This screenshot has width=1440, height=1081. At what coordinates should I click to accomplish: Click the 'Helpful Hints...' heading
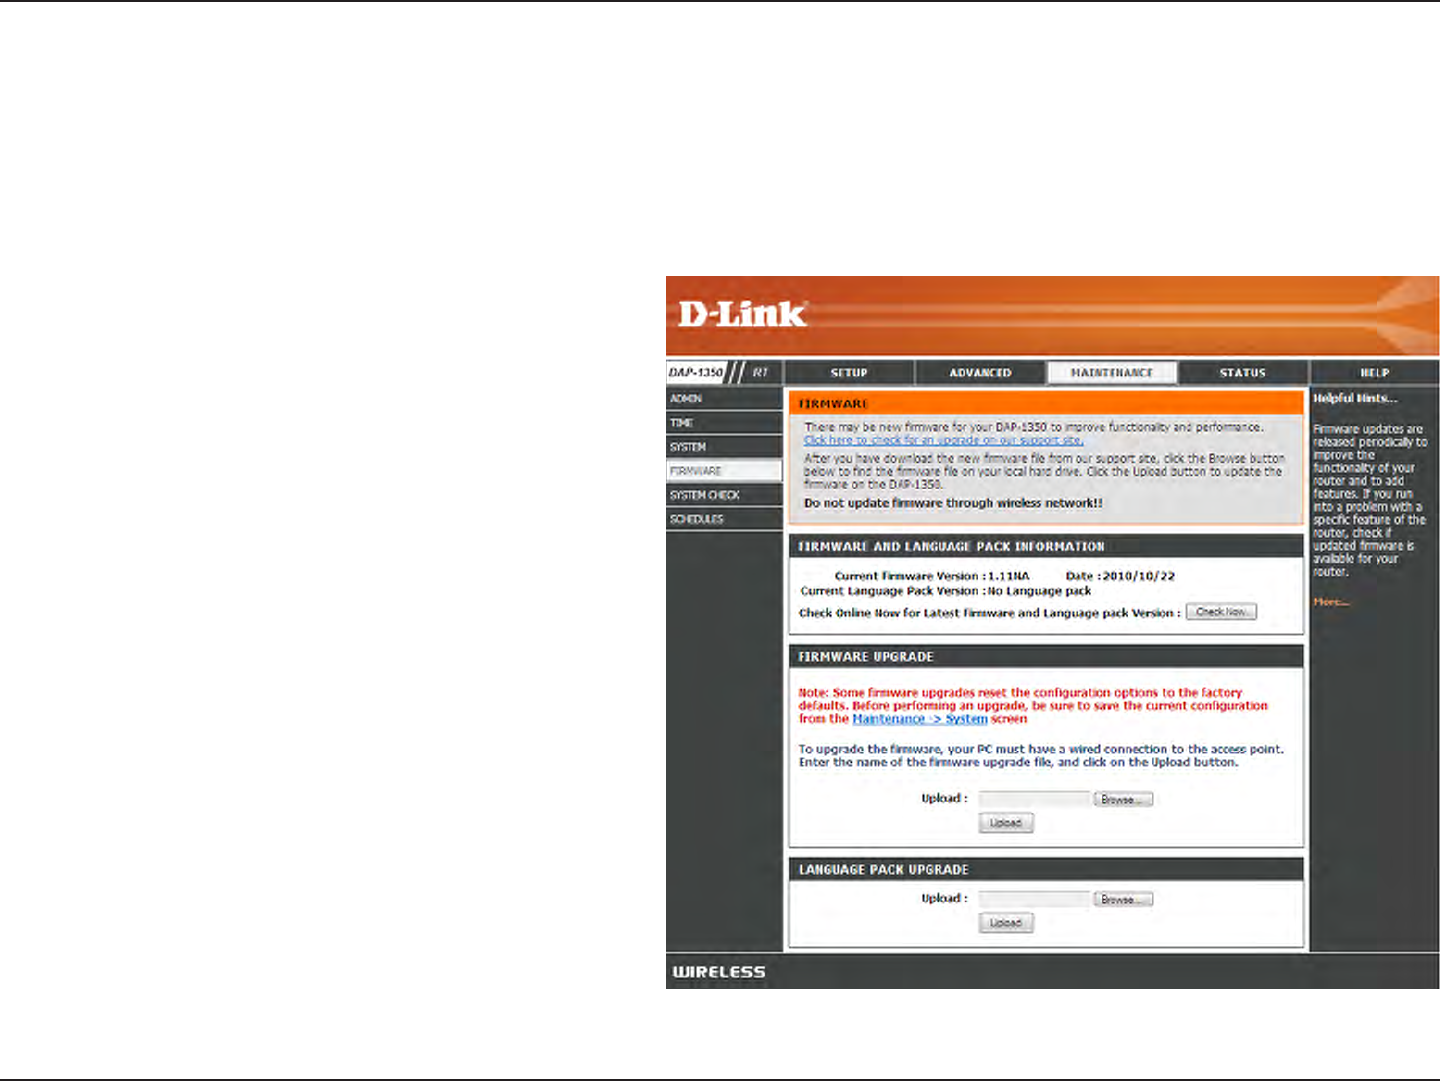coord(1355,398)
